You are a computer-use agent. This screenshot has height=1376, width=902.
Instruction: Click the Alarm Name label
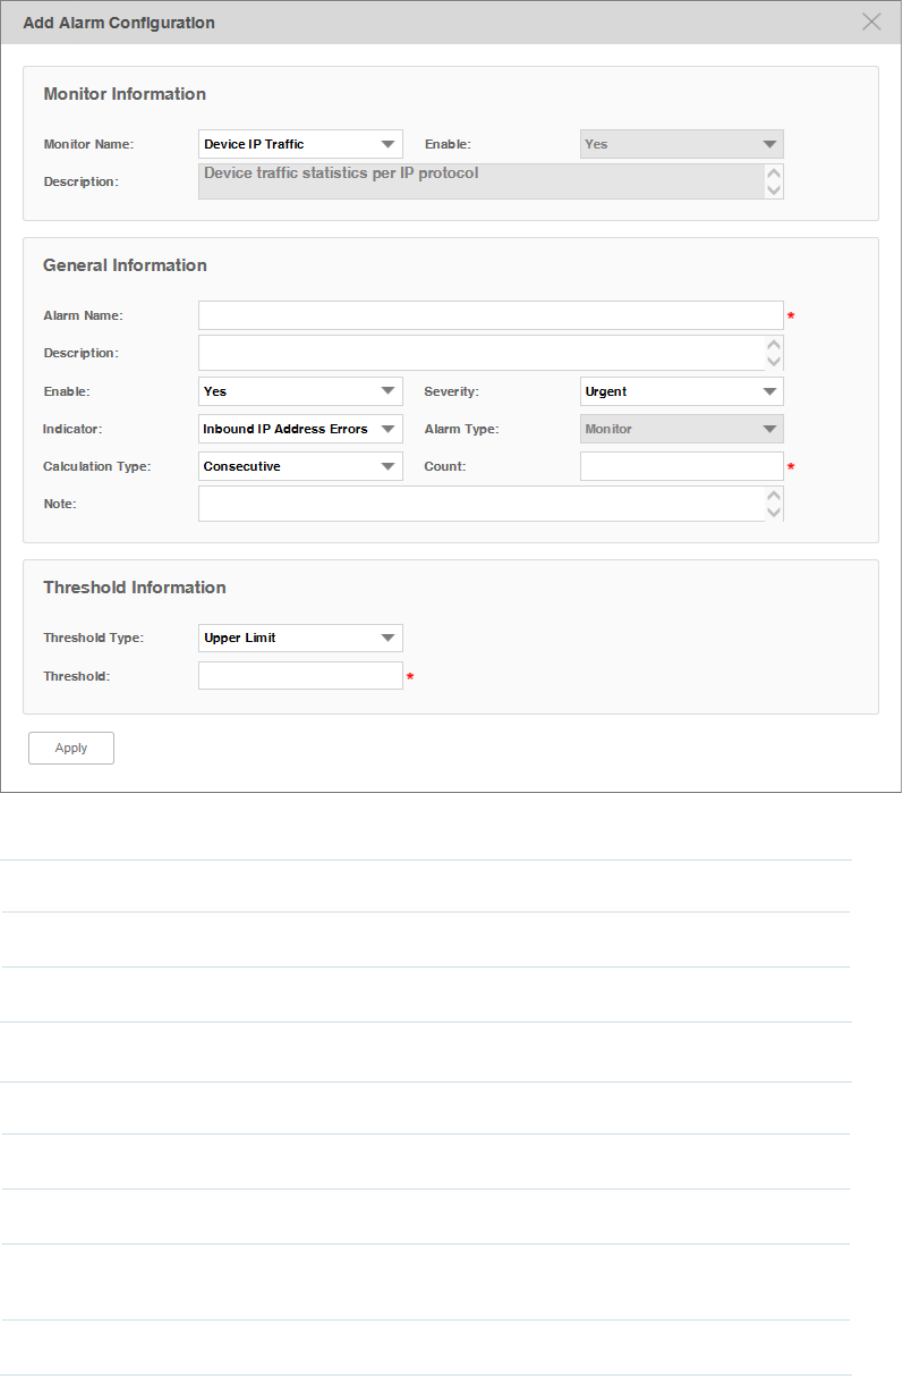[83, 315]
